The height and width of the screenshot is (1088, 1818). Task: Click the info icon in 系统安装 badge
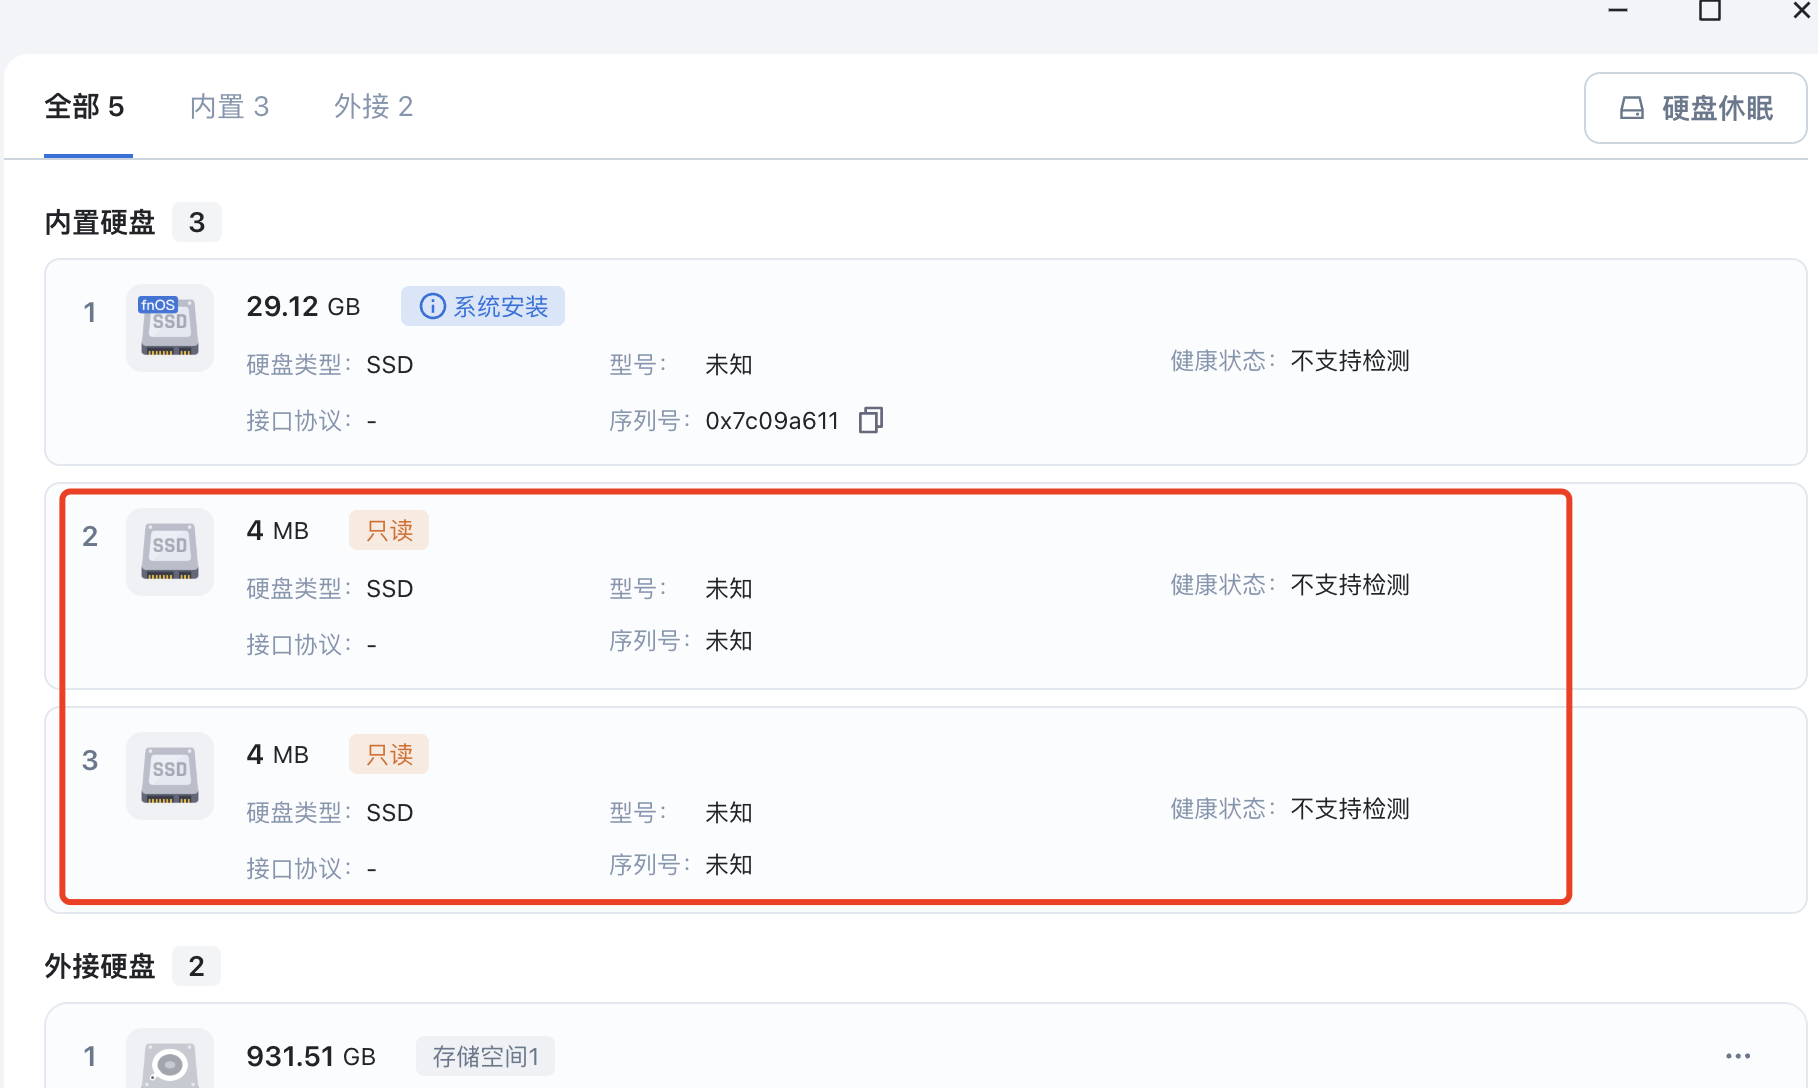pos(432,306)
